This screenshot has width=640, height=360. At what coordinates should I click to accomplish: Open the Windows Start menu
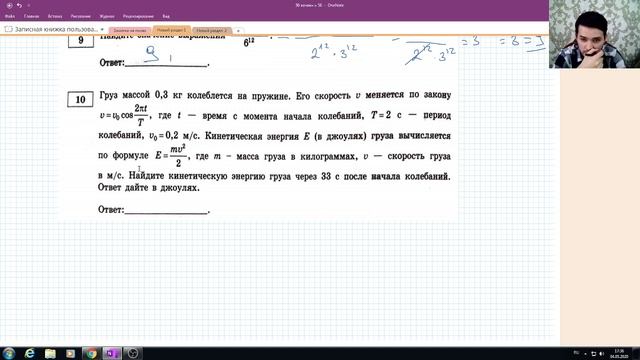(9, 353)
